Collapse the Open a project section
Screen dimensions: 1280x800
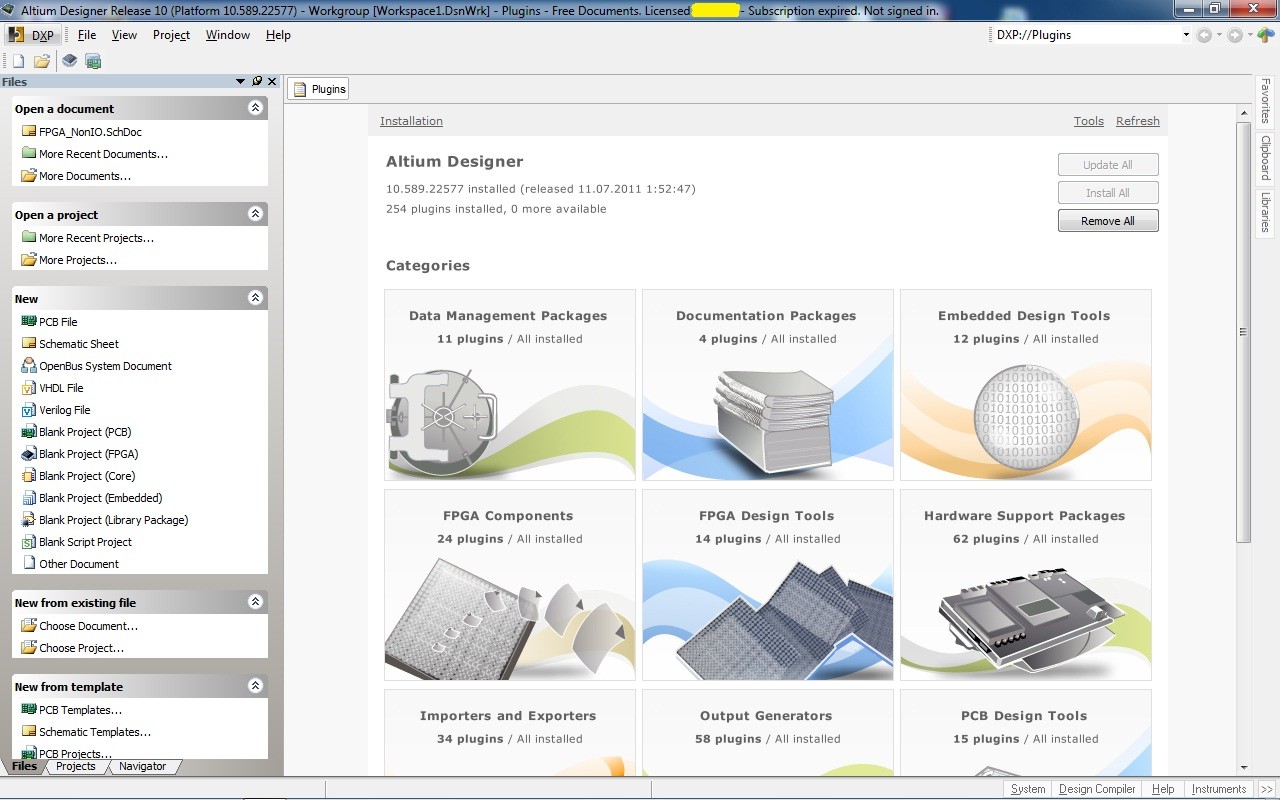(255, 214)
